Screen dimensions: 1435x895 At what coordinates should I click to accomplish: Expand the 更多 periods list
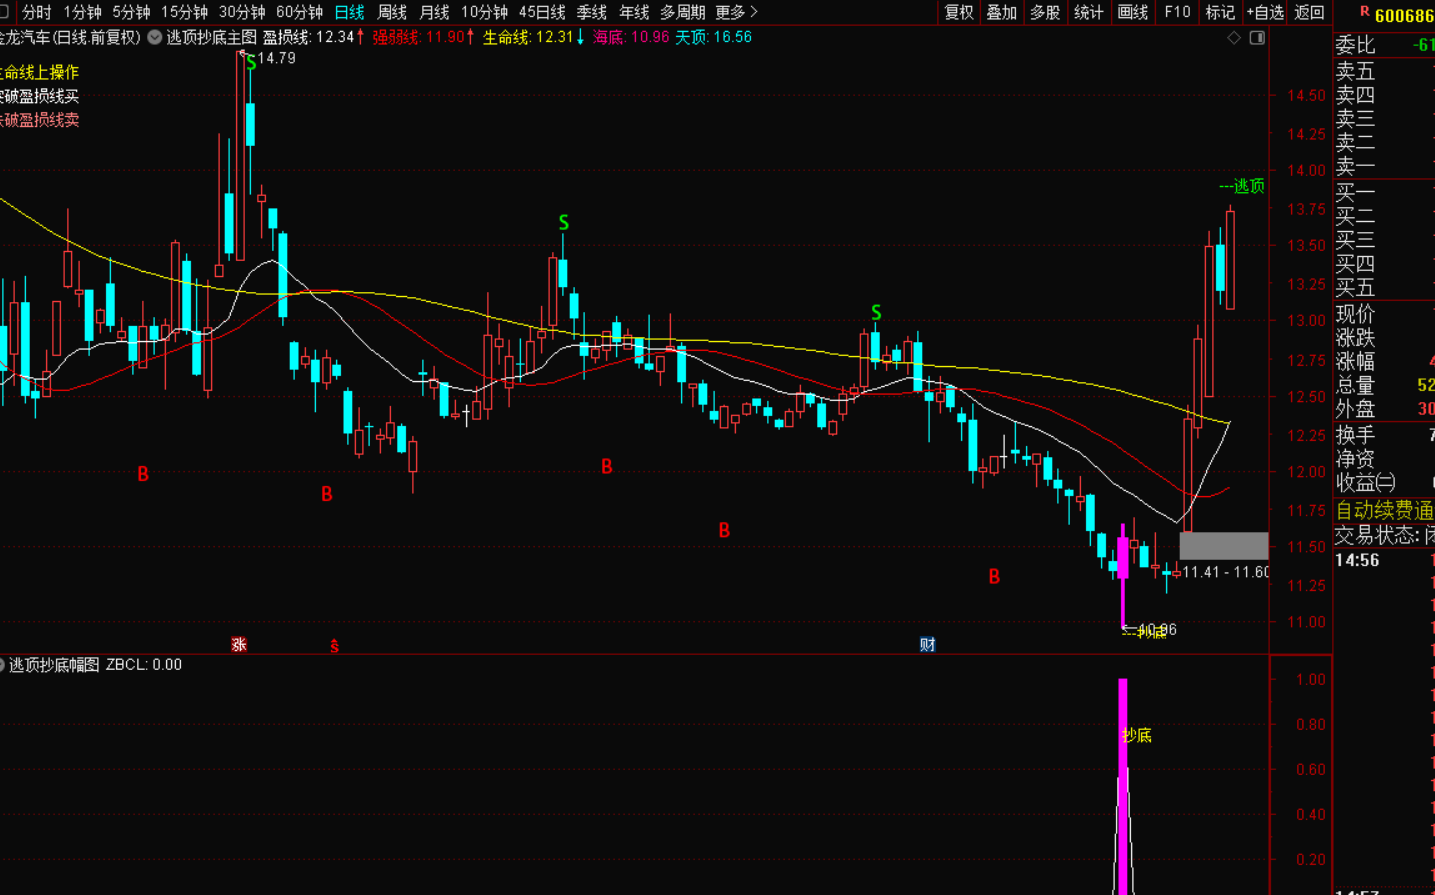click(x=736, y=12)
